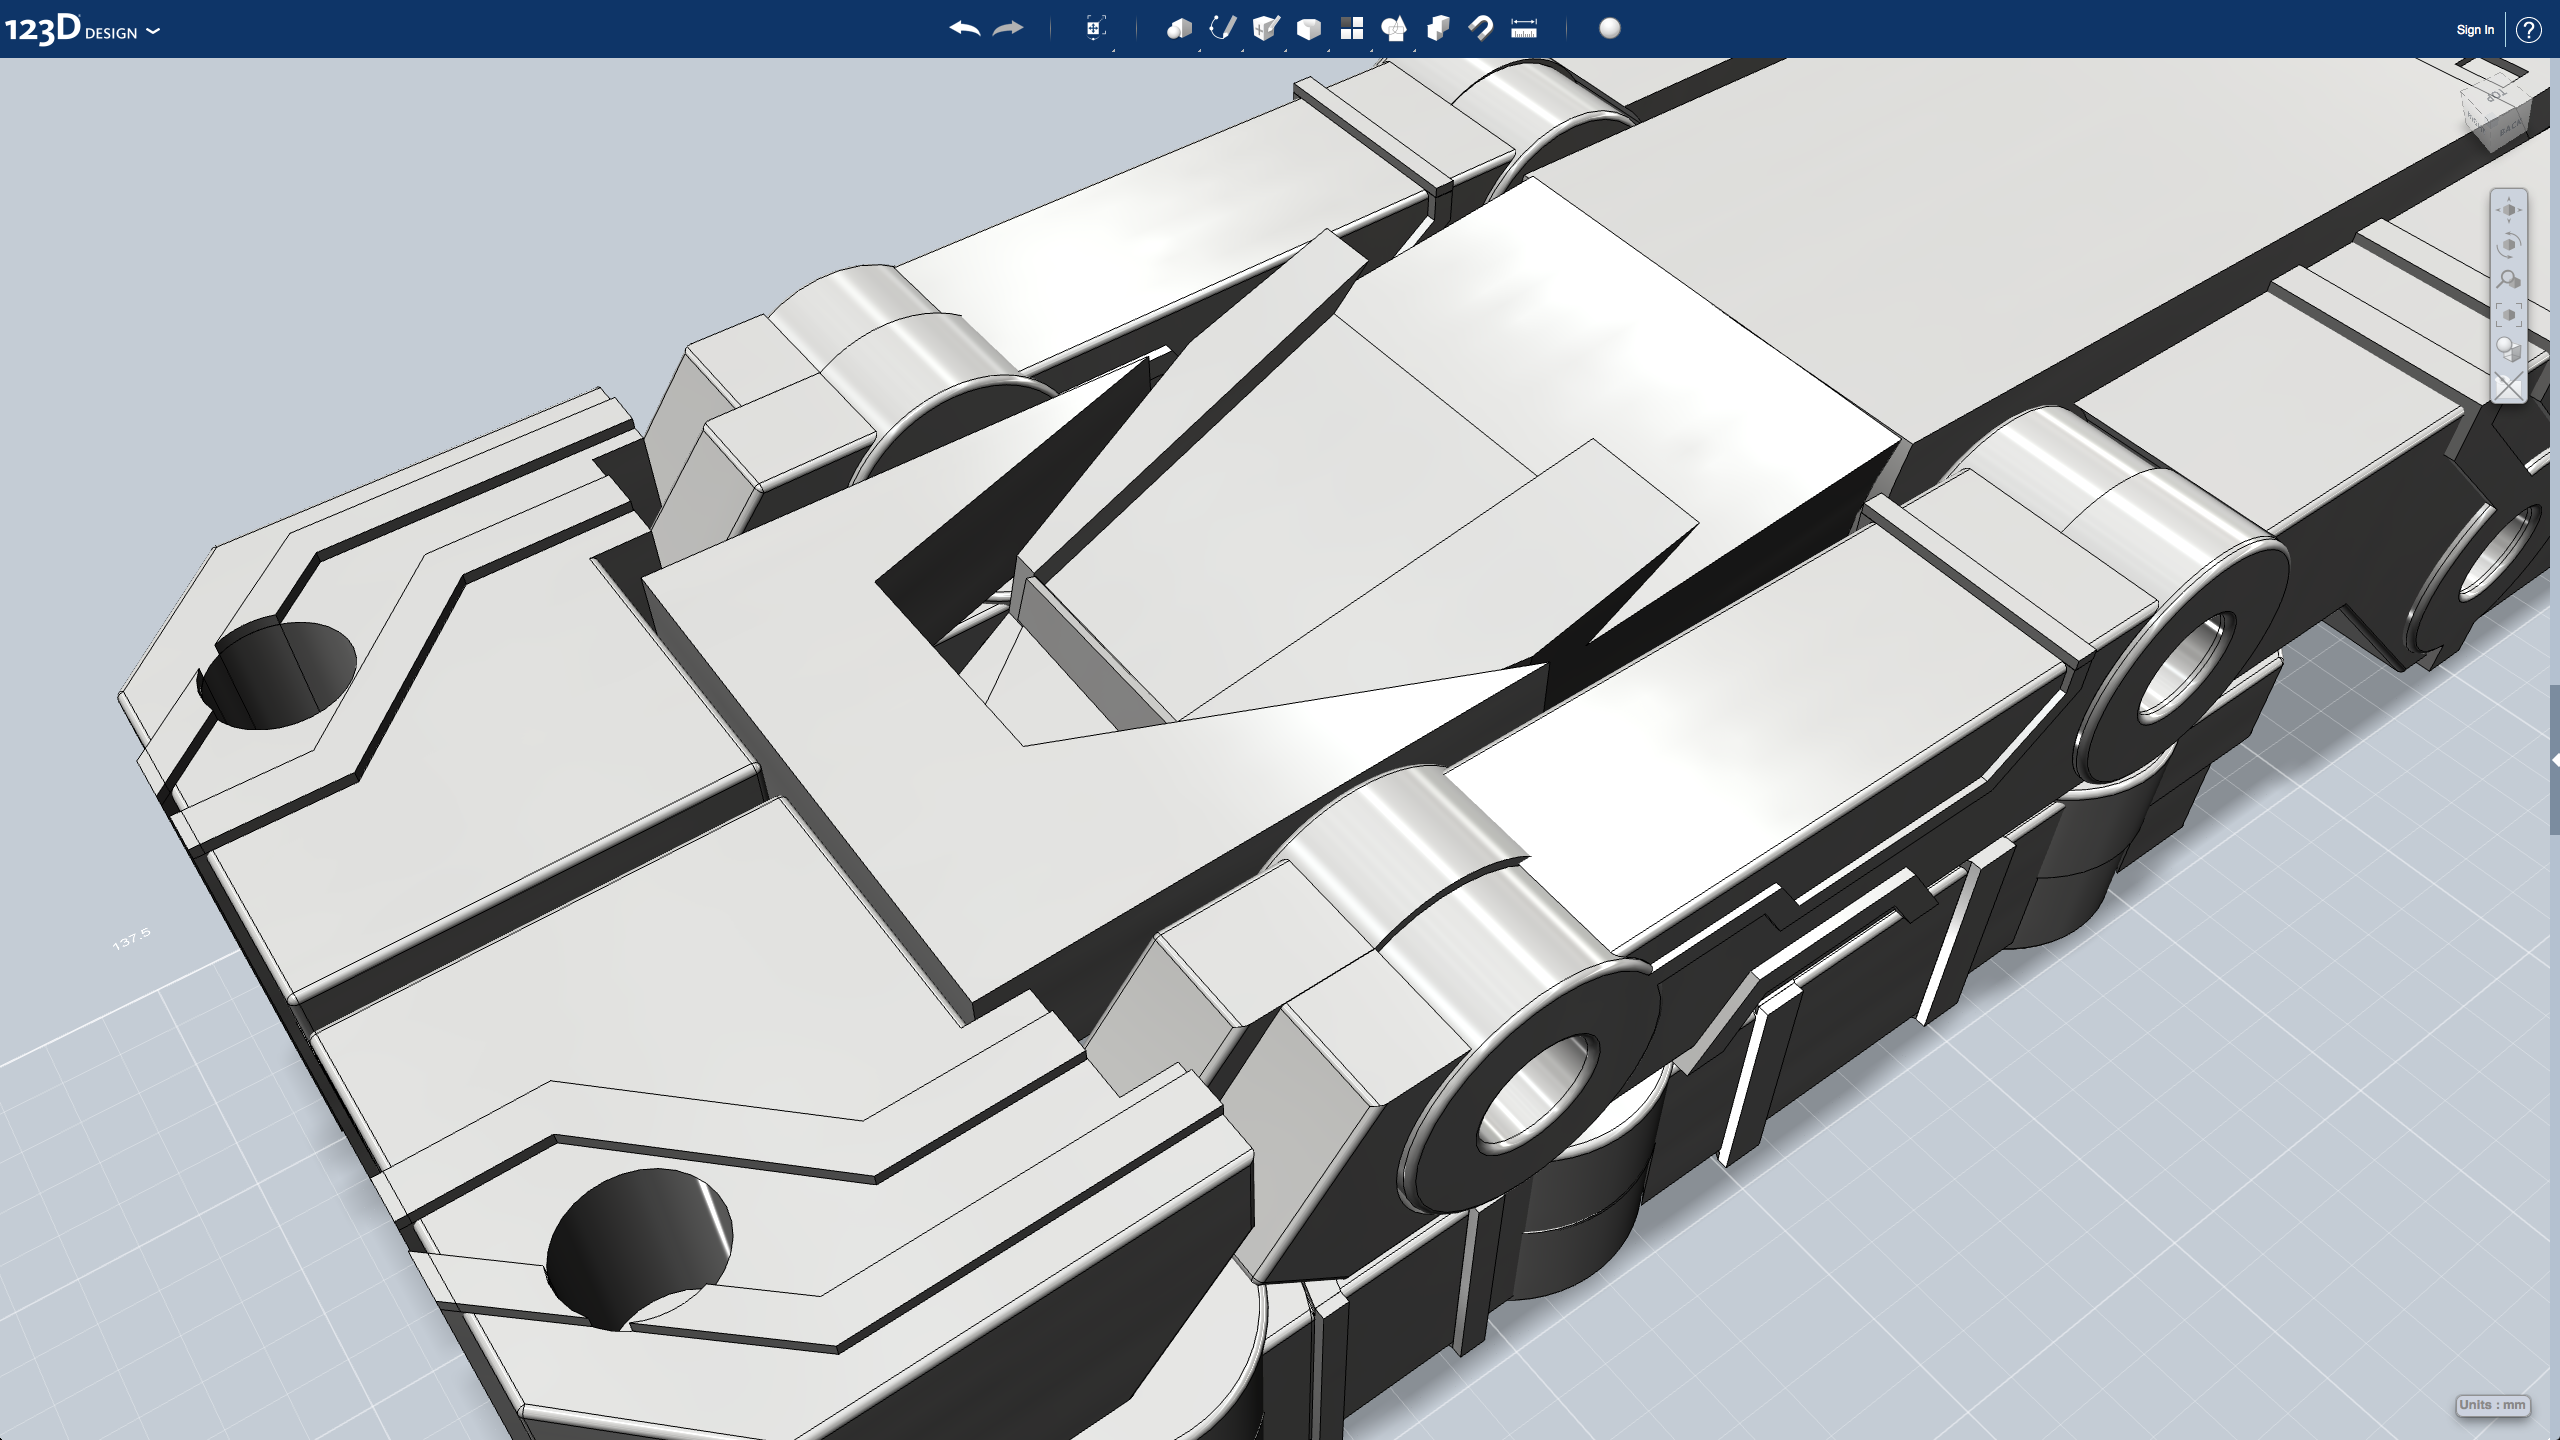Select the Modify tool
Viewport: 2560px width, 1440px height.
tap(1309, 29)
